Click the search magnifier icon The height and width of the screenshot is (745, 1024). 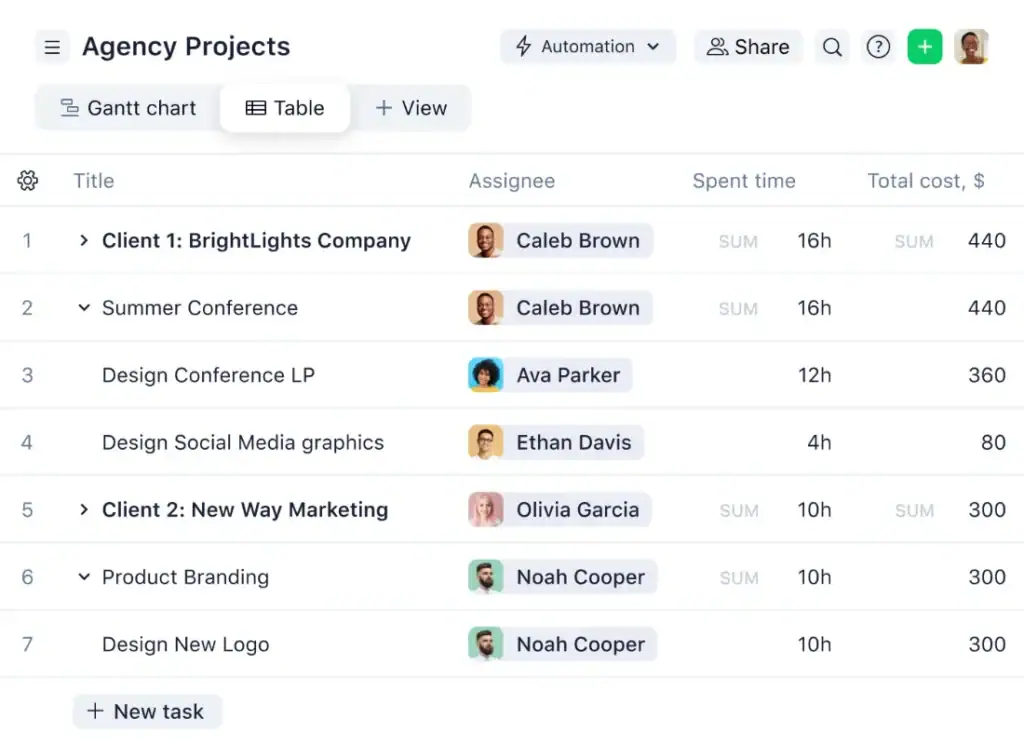tap(832, 46)
